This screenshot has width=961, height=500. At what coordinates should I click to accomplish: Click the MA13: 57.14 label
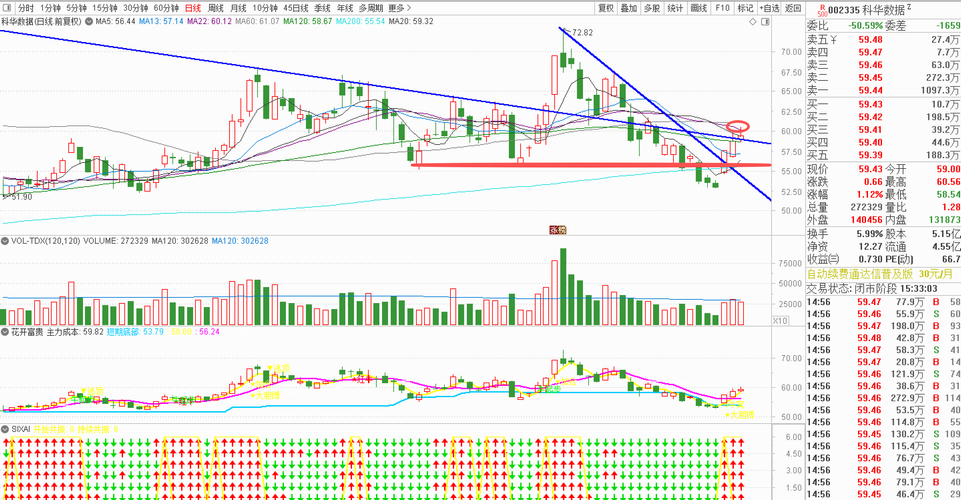(x=161, y=21)
